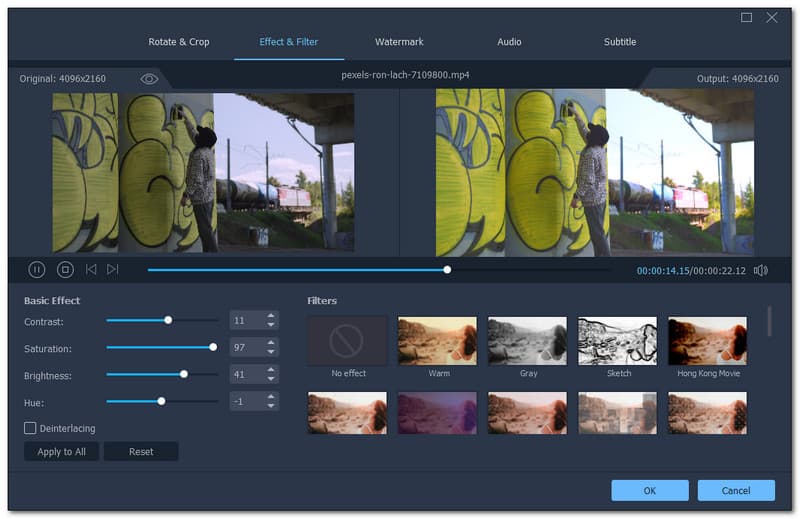
Task: Toggle the original preview eye icon
Action: (149, 78)
